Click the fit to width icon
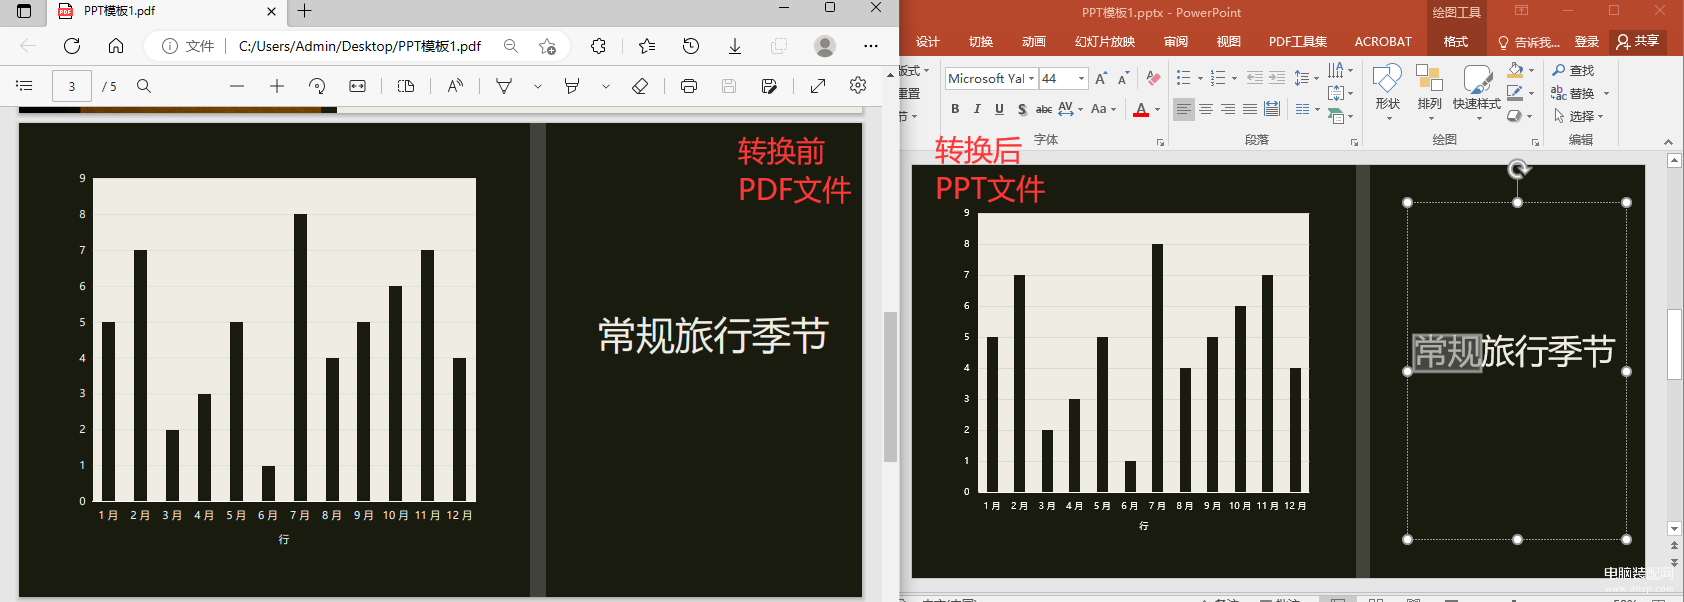The image size is (1684, 602). tap(357, 86)
